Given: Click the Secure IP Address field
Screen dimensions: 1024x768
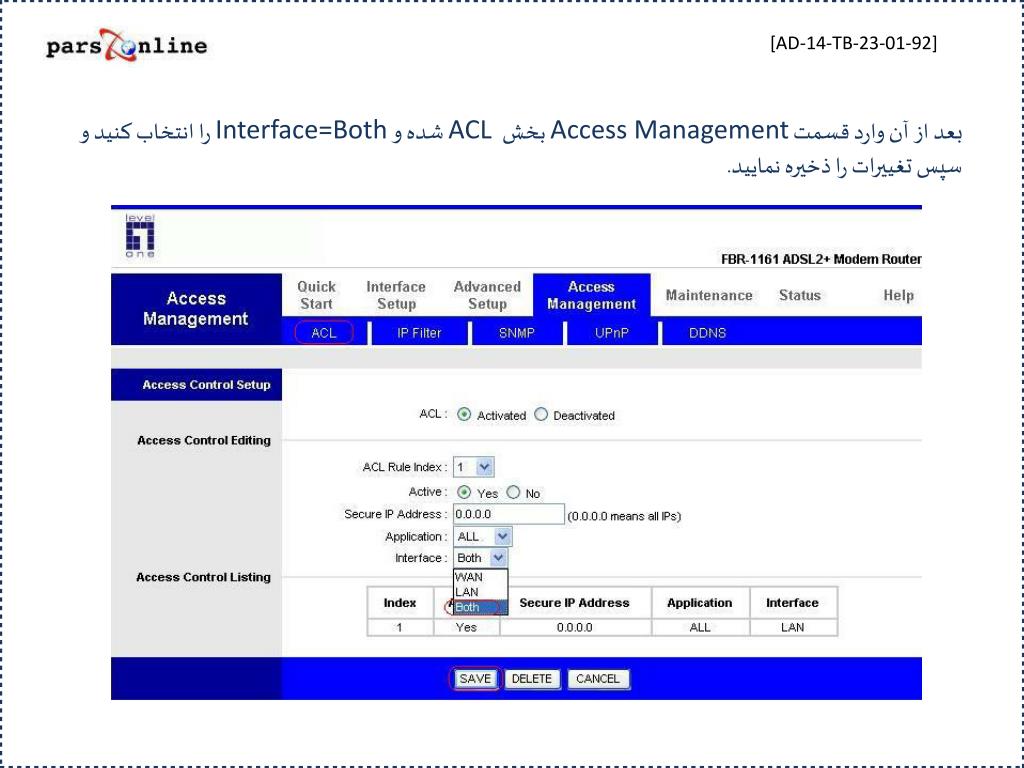Looking at the screenshot, I should coord(509,514).
